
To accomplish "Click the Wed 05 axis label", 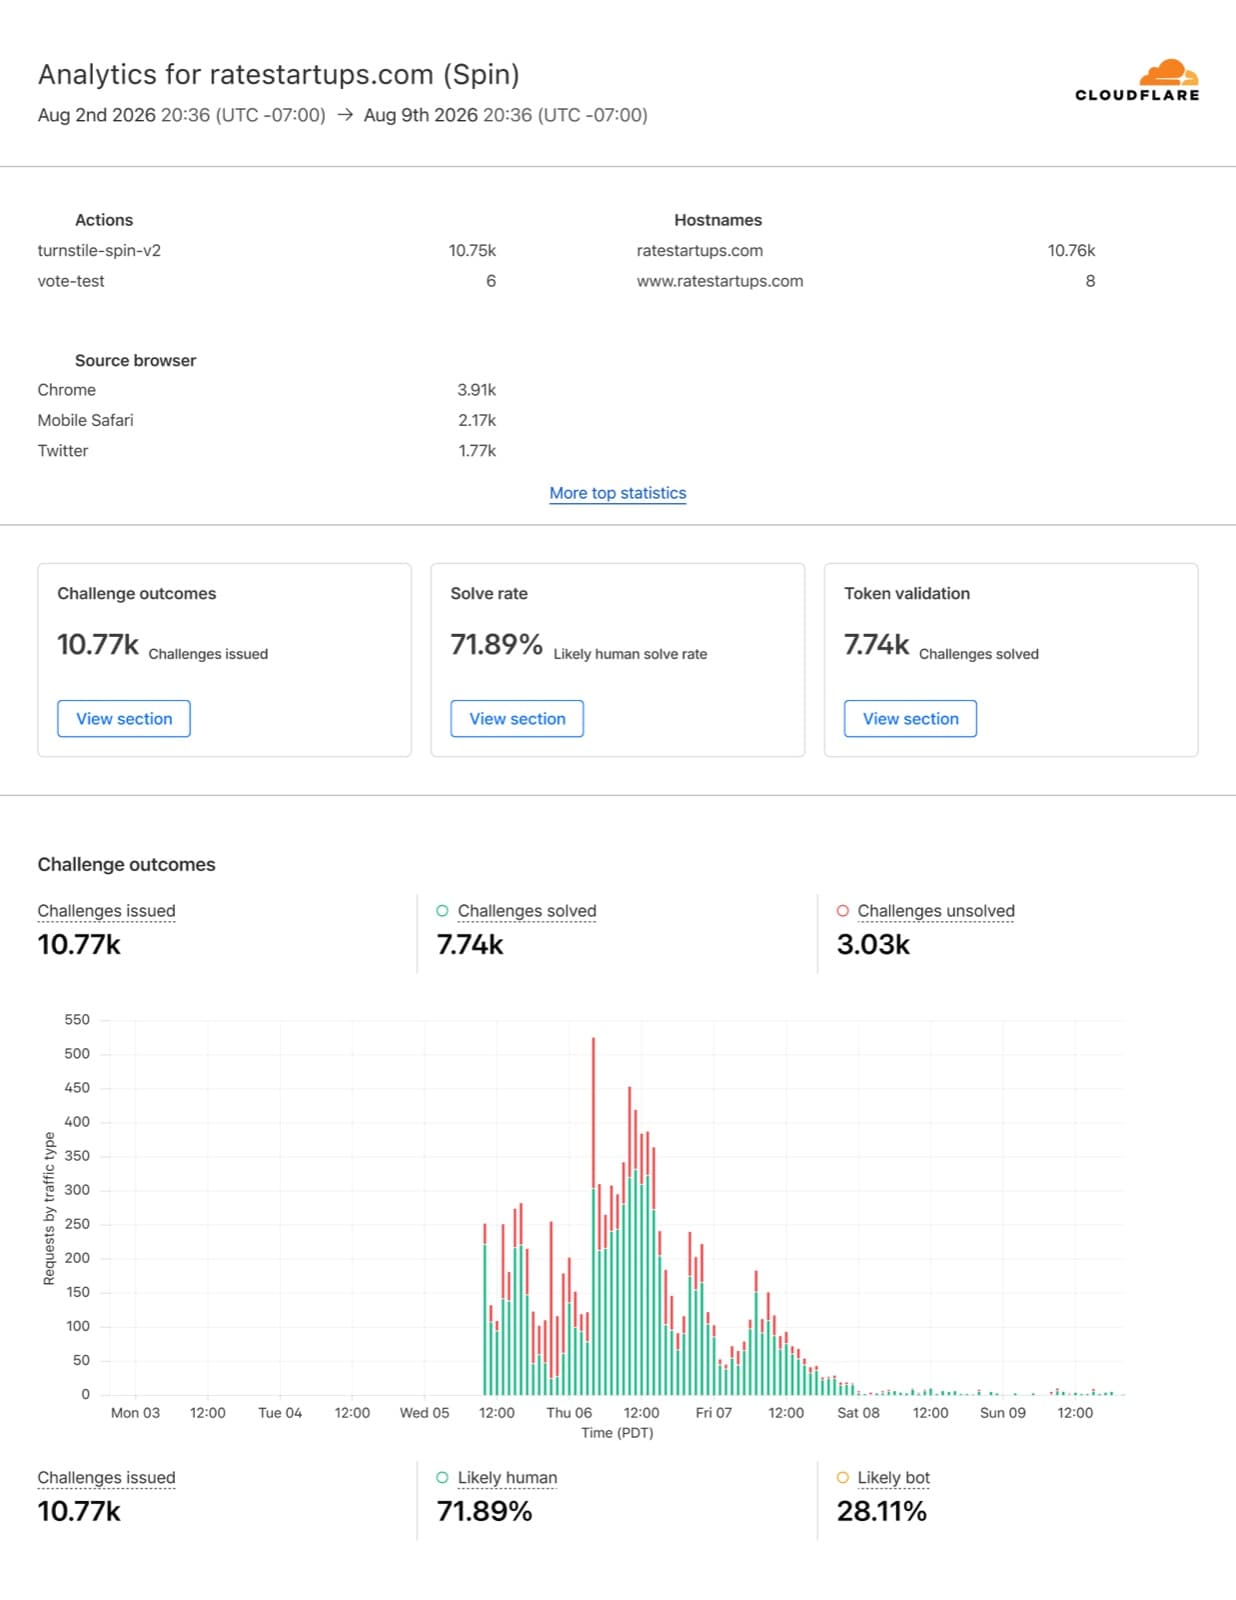I will (x=424, y=1413).
